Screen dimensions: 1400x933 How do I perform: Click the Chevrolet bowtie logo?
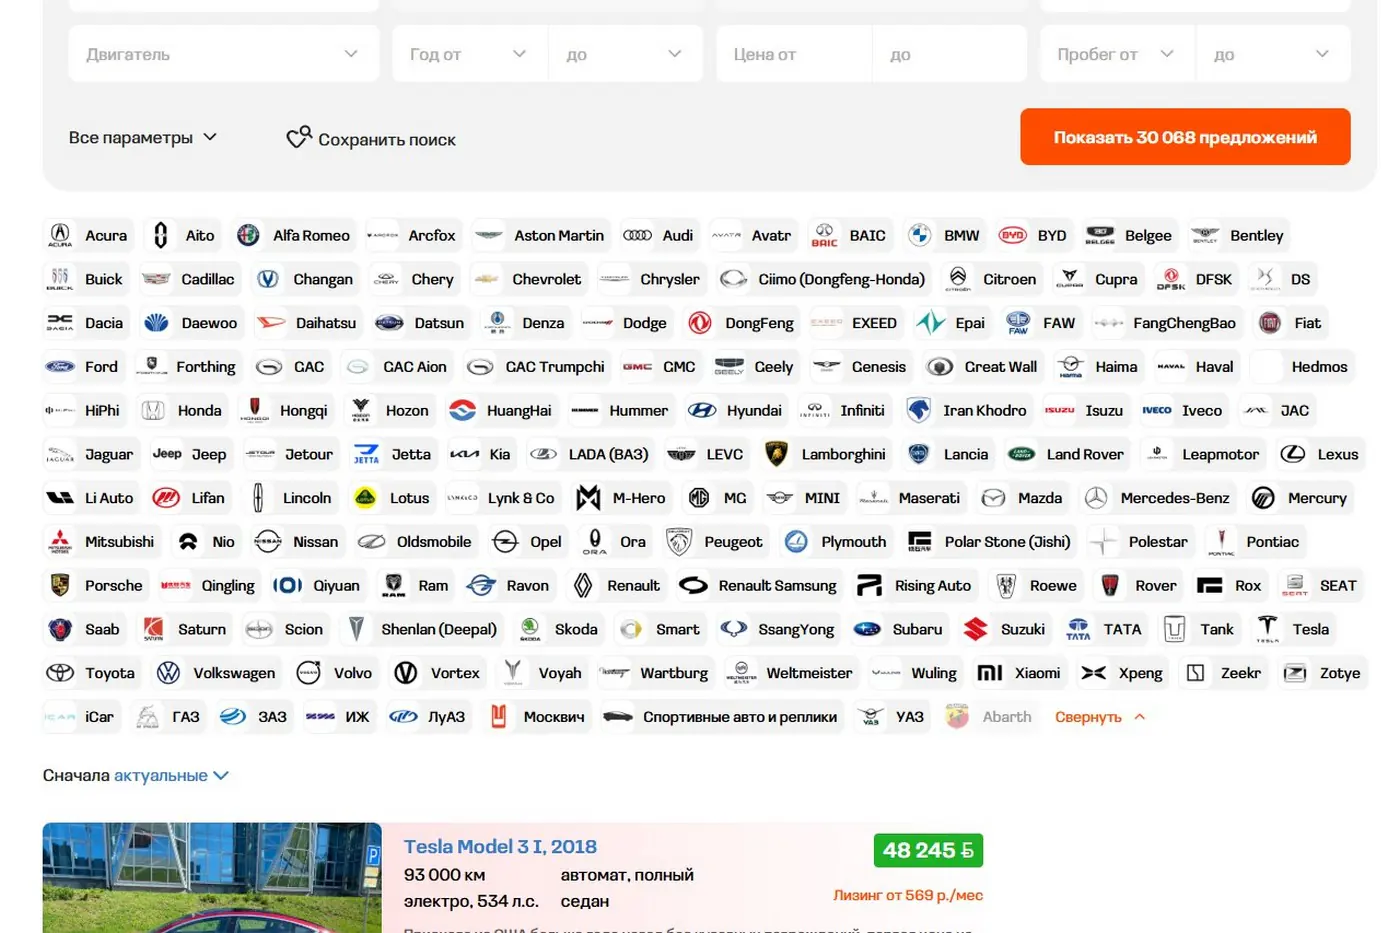tap(487, 279)
